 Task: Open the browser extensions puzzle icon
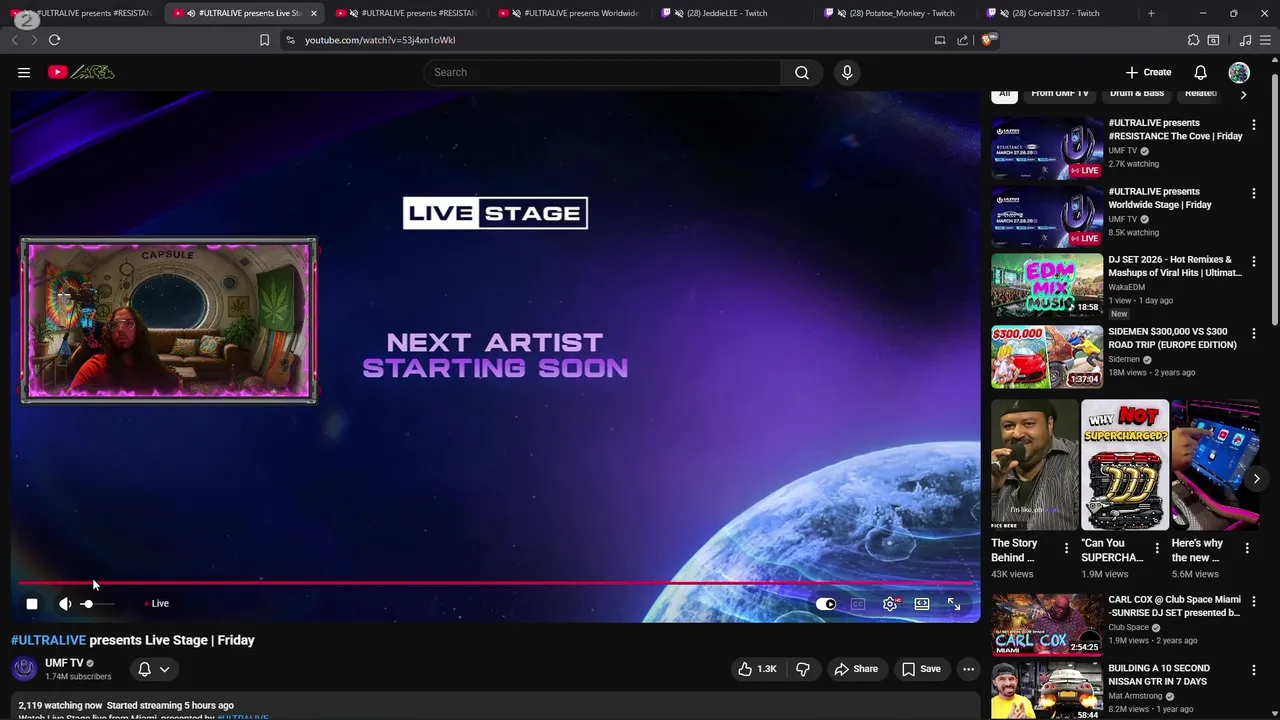(x=1193, y=40)
